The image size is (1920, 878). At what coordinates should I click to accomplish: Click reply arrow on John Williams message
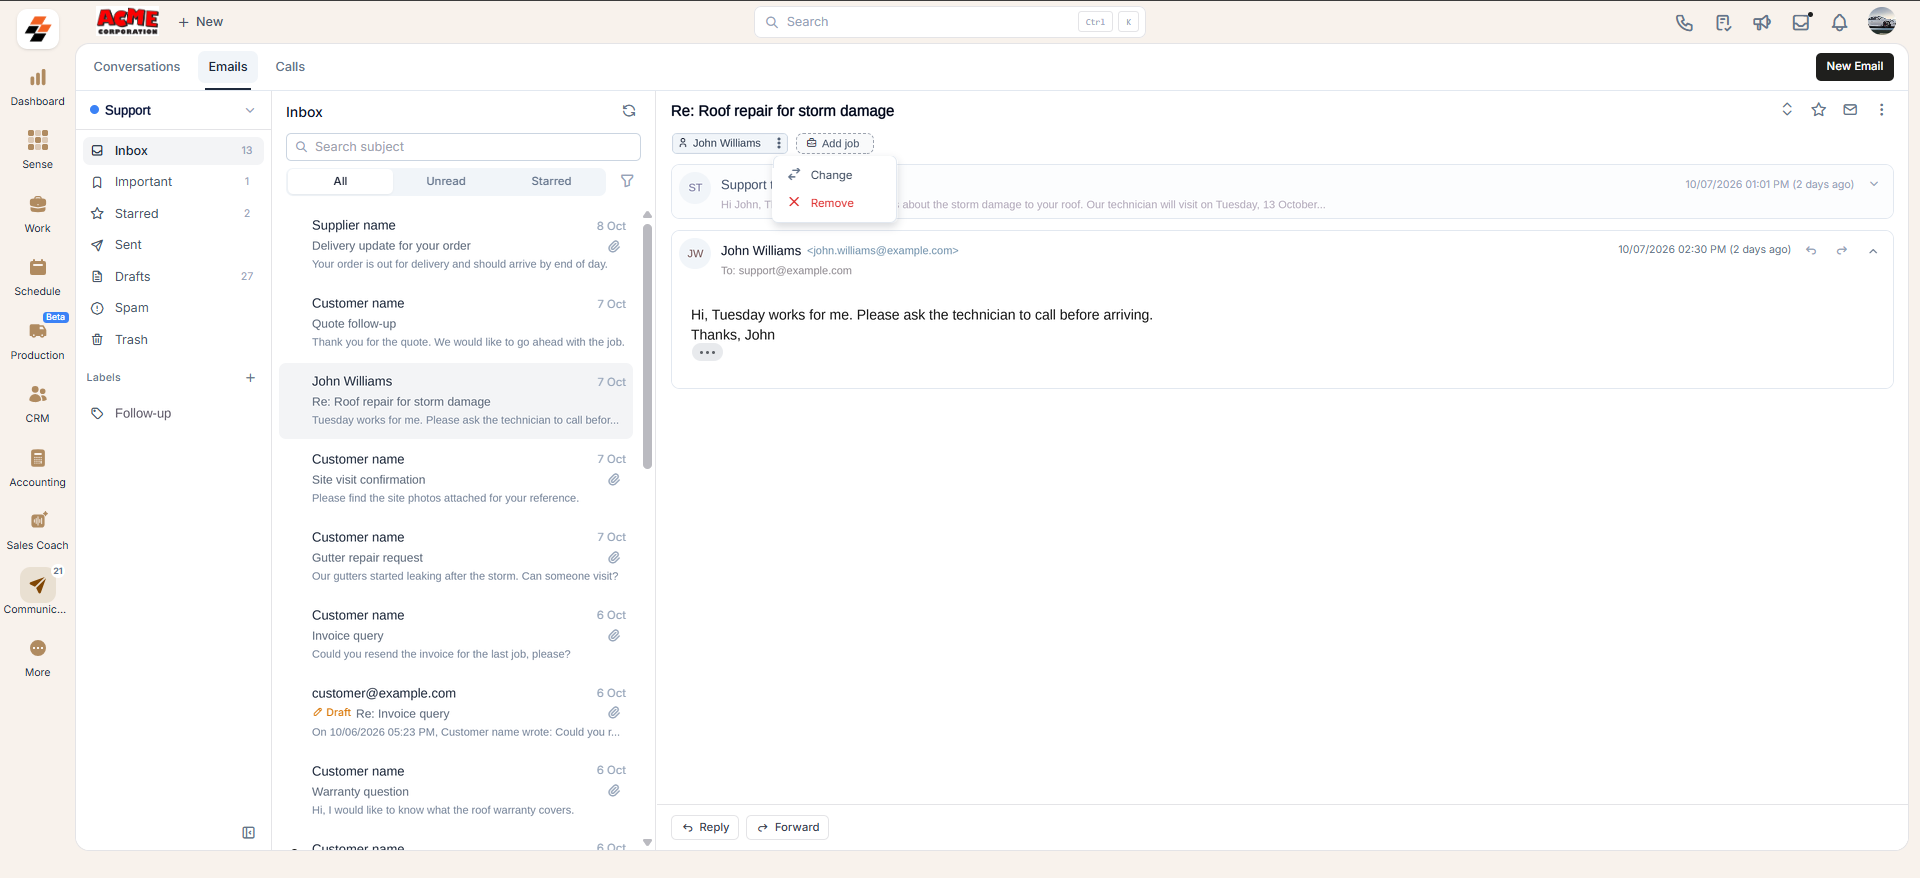(x=1811, y=251)
